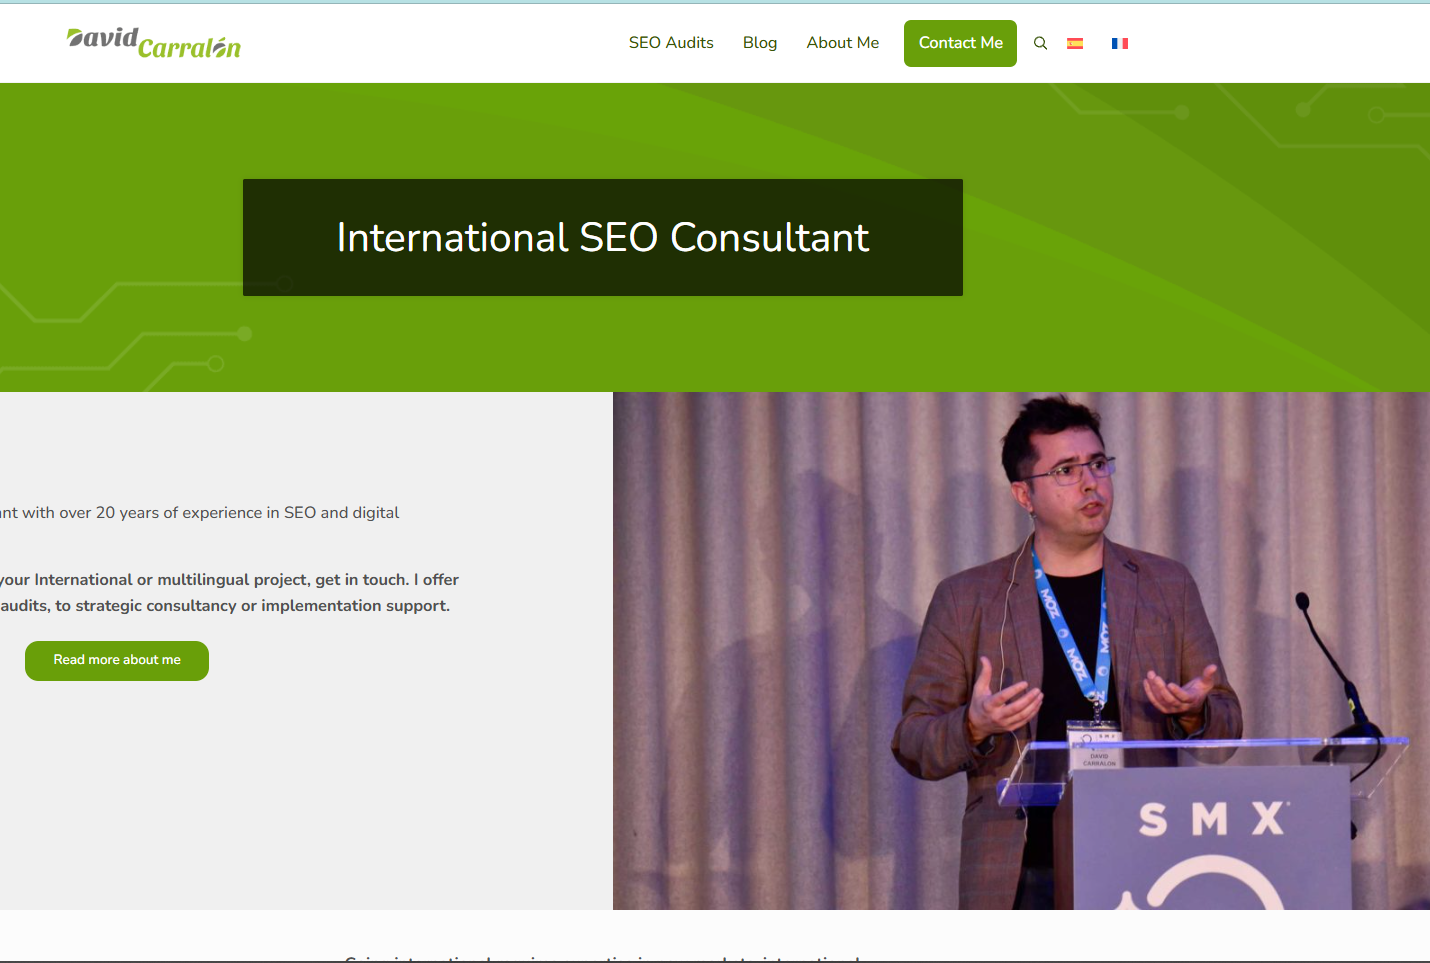Open the About Me page
1430x963 pixels.
[843, 43]
